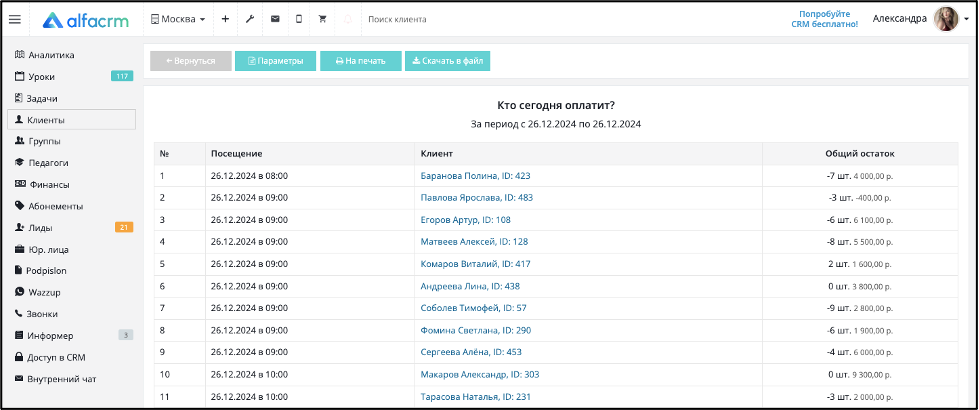This screenshot has width=979, height=410.
Task: Open the wrench settings icon
Action: pyautogui.click(x=250, y=19)
